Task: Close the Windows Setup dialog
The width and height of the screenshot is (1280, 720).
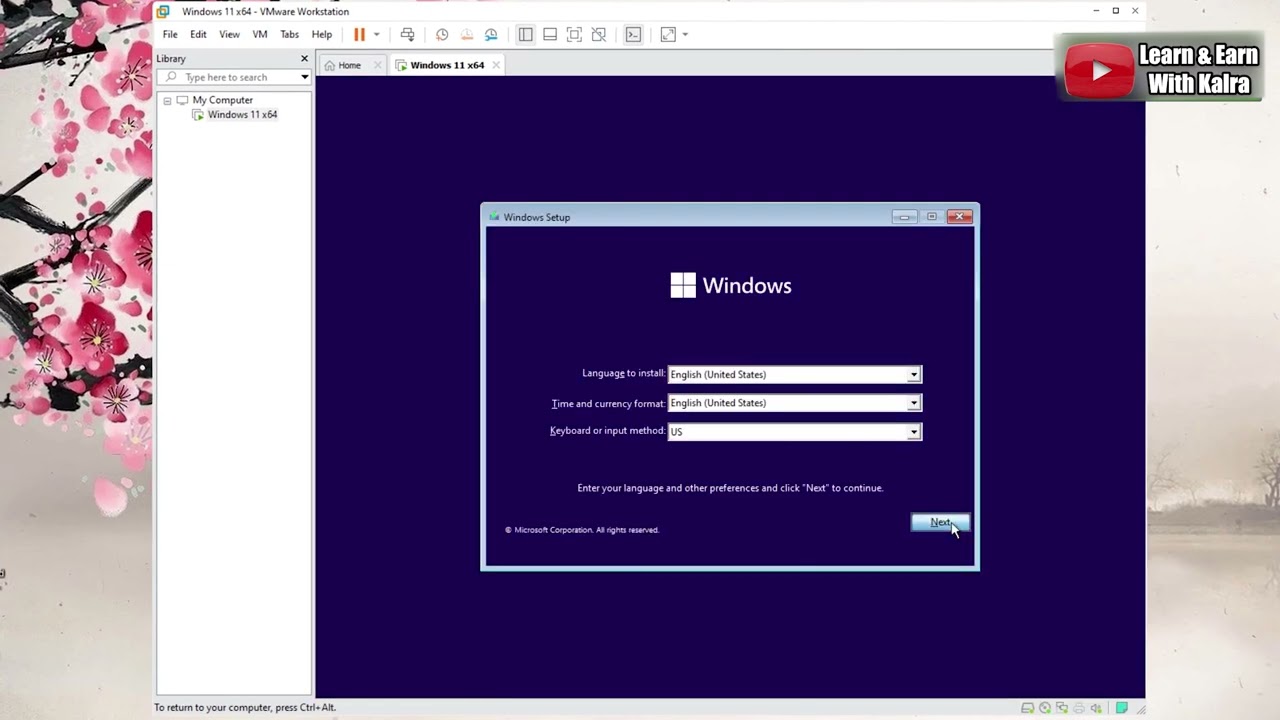Action: (959, 217)
